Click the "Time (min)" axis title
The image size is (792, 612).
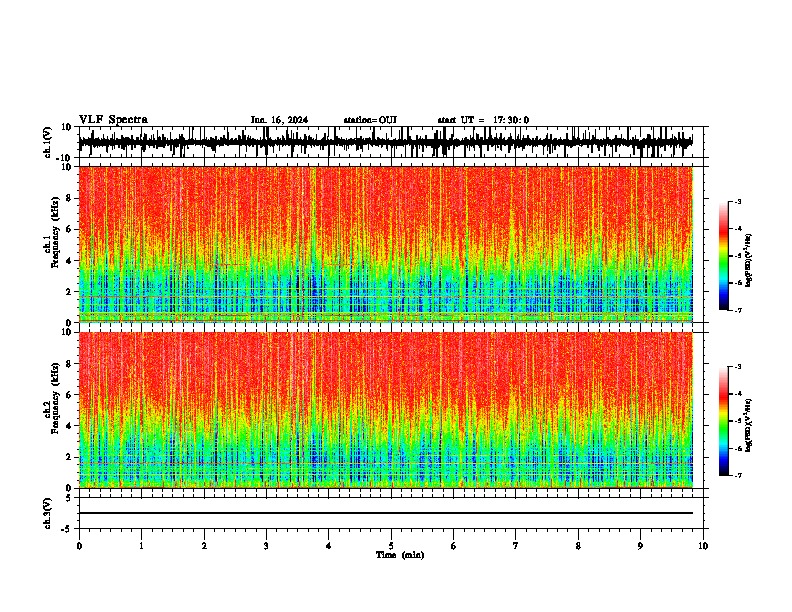[x=400, y=555]
